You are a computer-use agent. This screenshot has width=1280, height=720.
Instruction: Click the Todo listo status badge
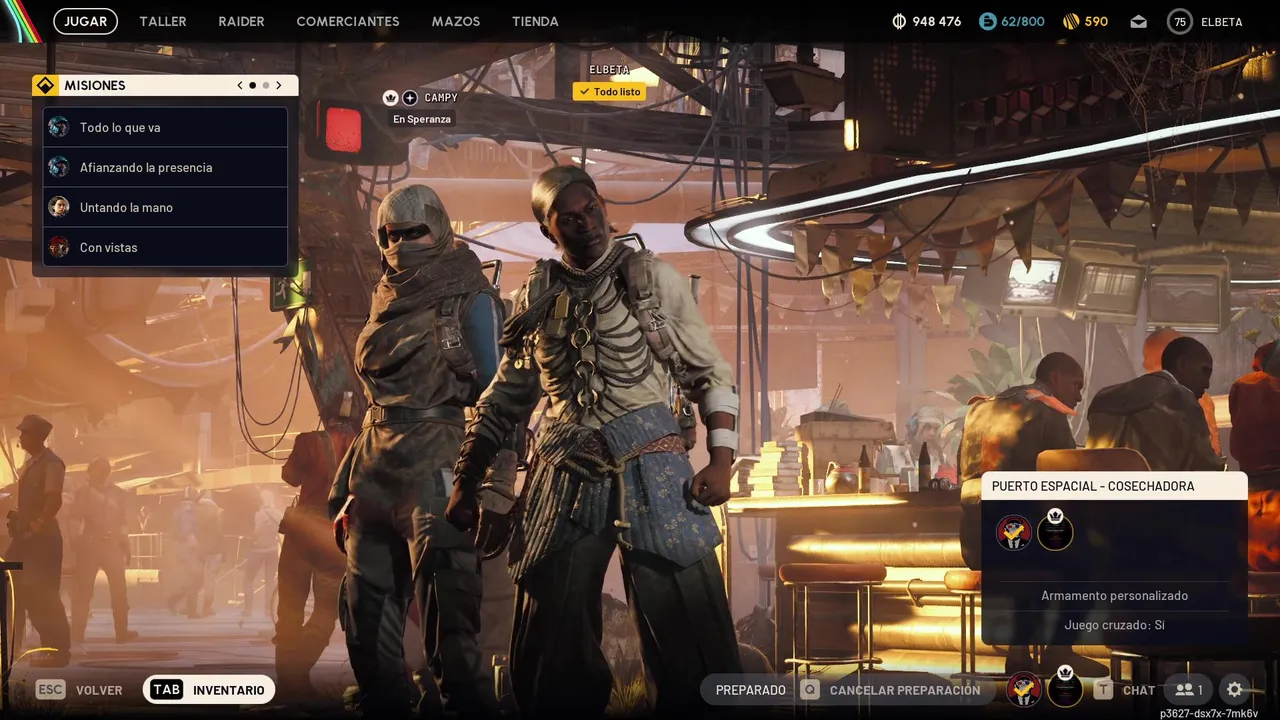pyautogui.click(x=609, y=91)
